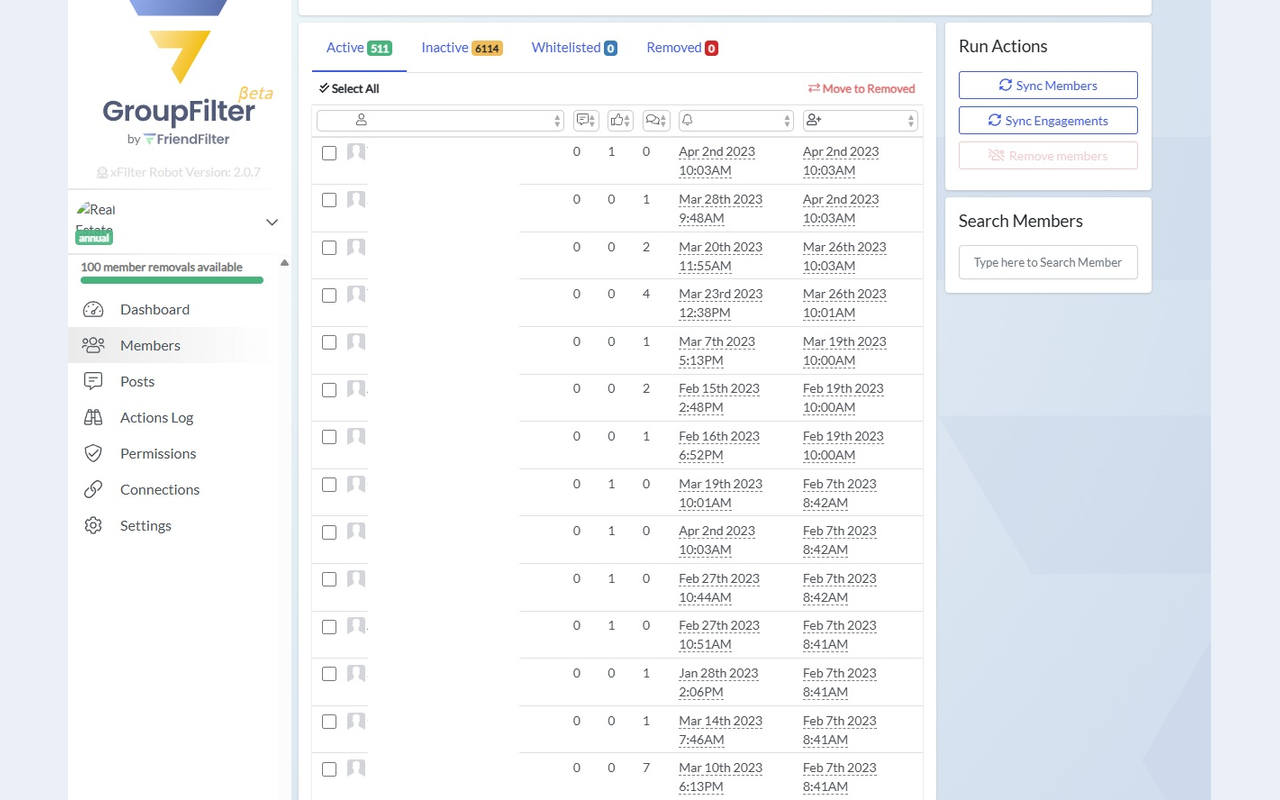Click the Sync Members button

(1048, 85)
